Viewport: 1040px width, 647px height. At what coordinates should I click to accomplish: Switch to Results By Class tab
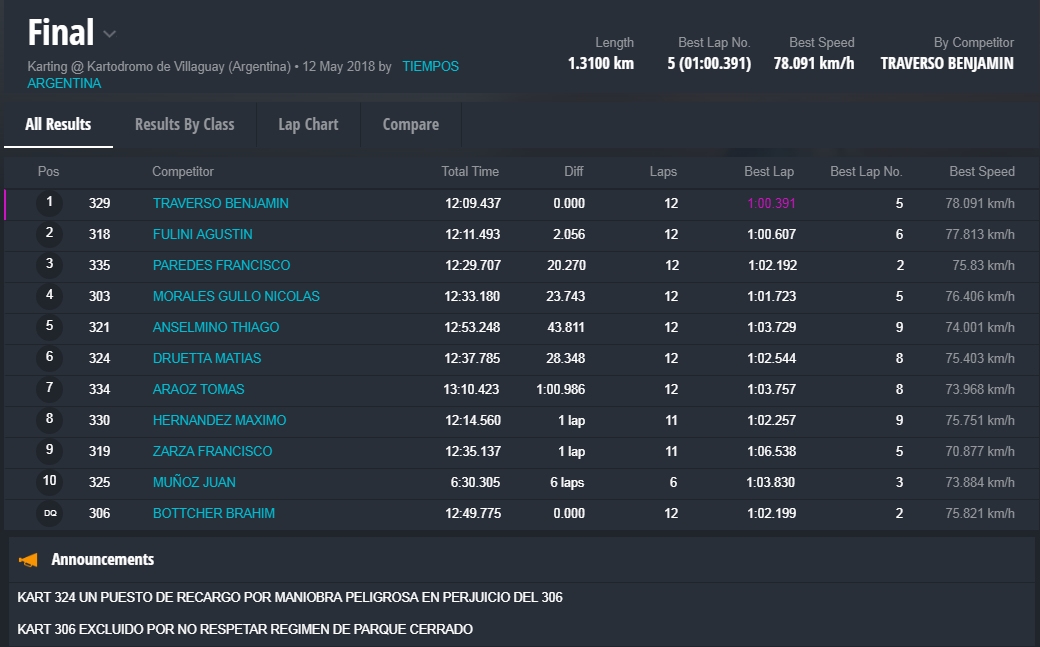click(x=184, y=125)
